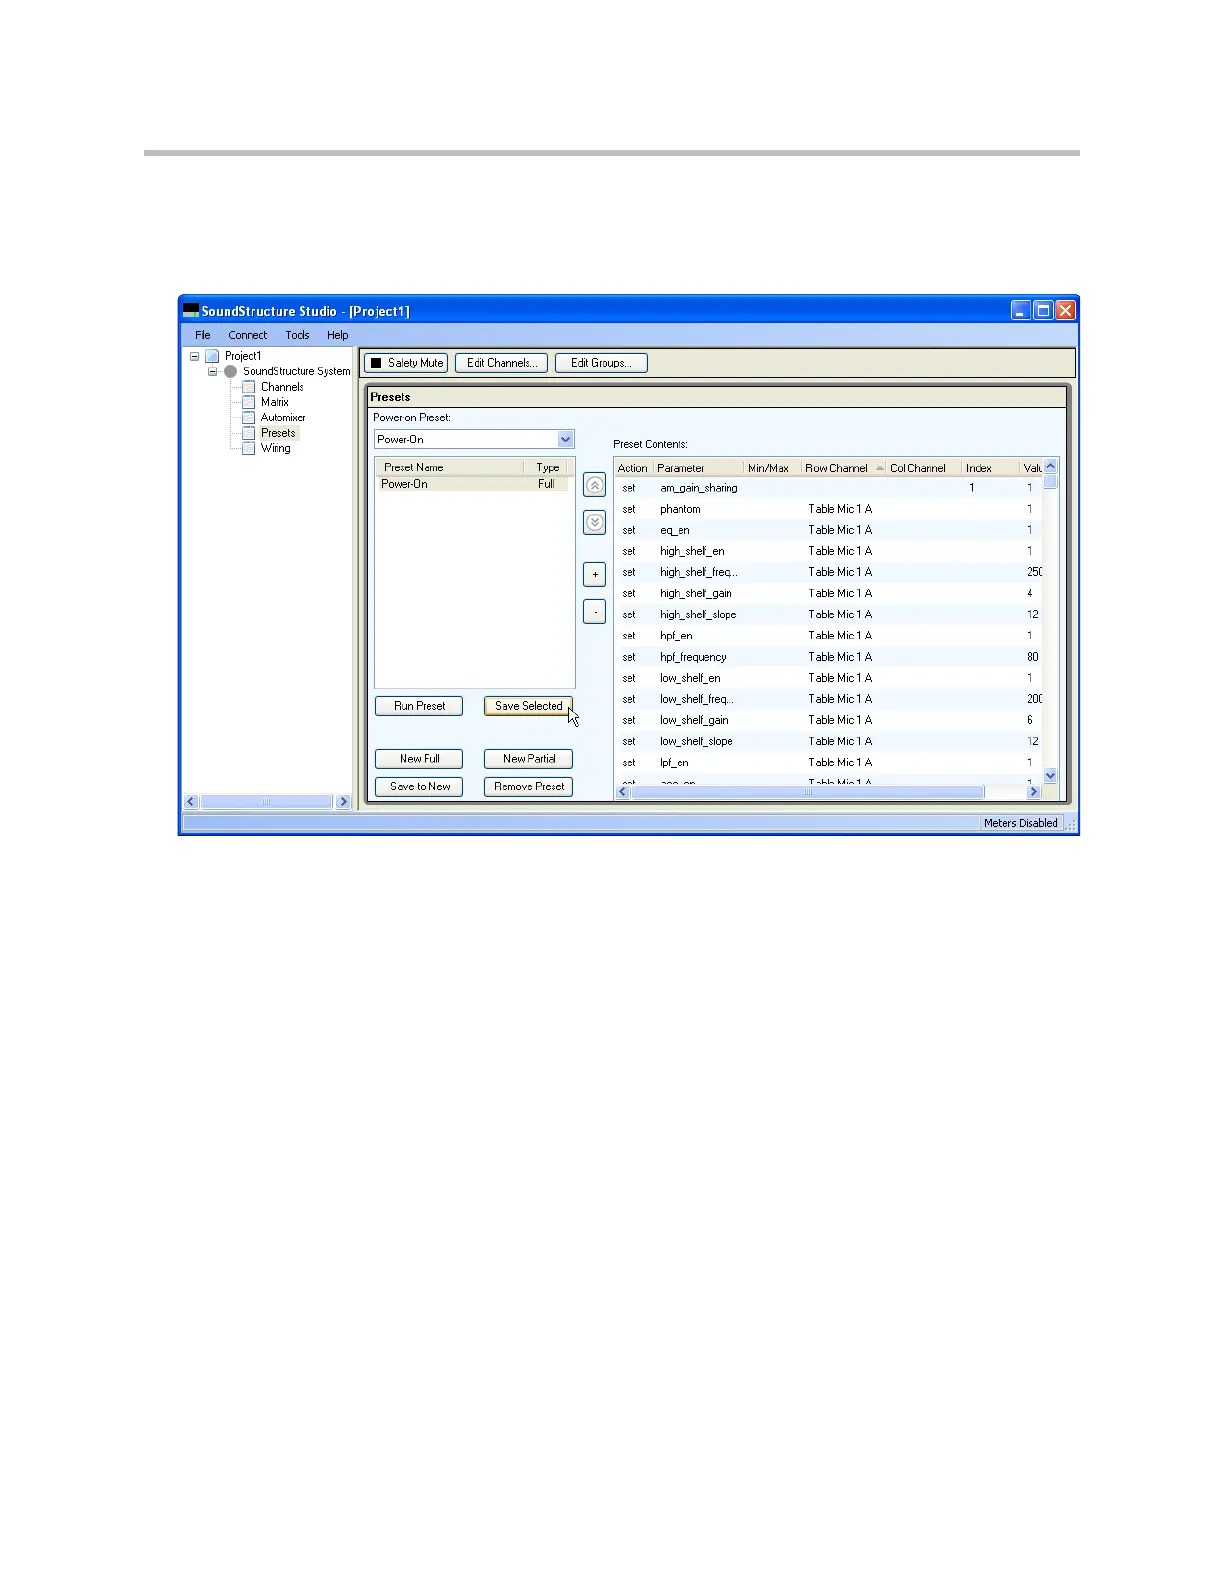Click the Save Selected button
Image resolution: width=1224 pixels, height=1584 pixels.
coord(528,706)
